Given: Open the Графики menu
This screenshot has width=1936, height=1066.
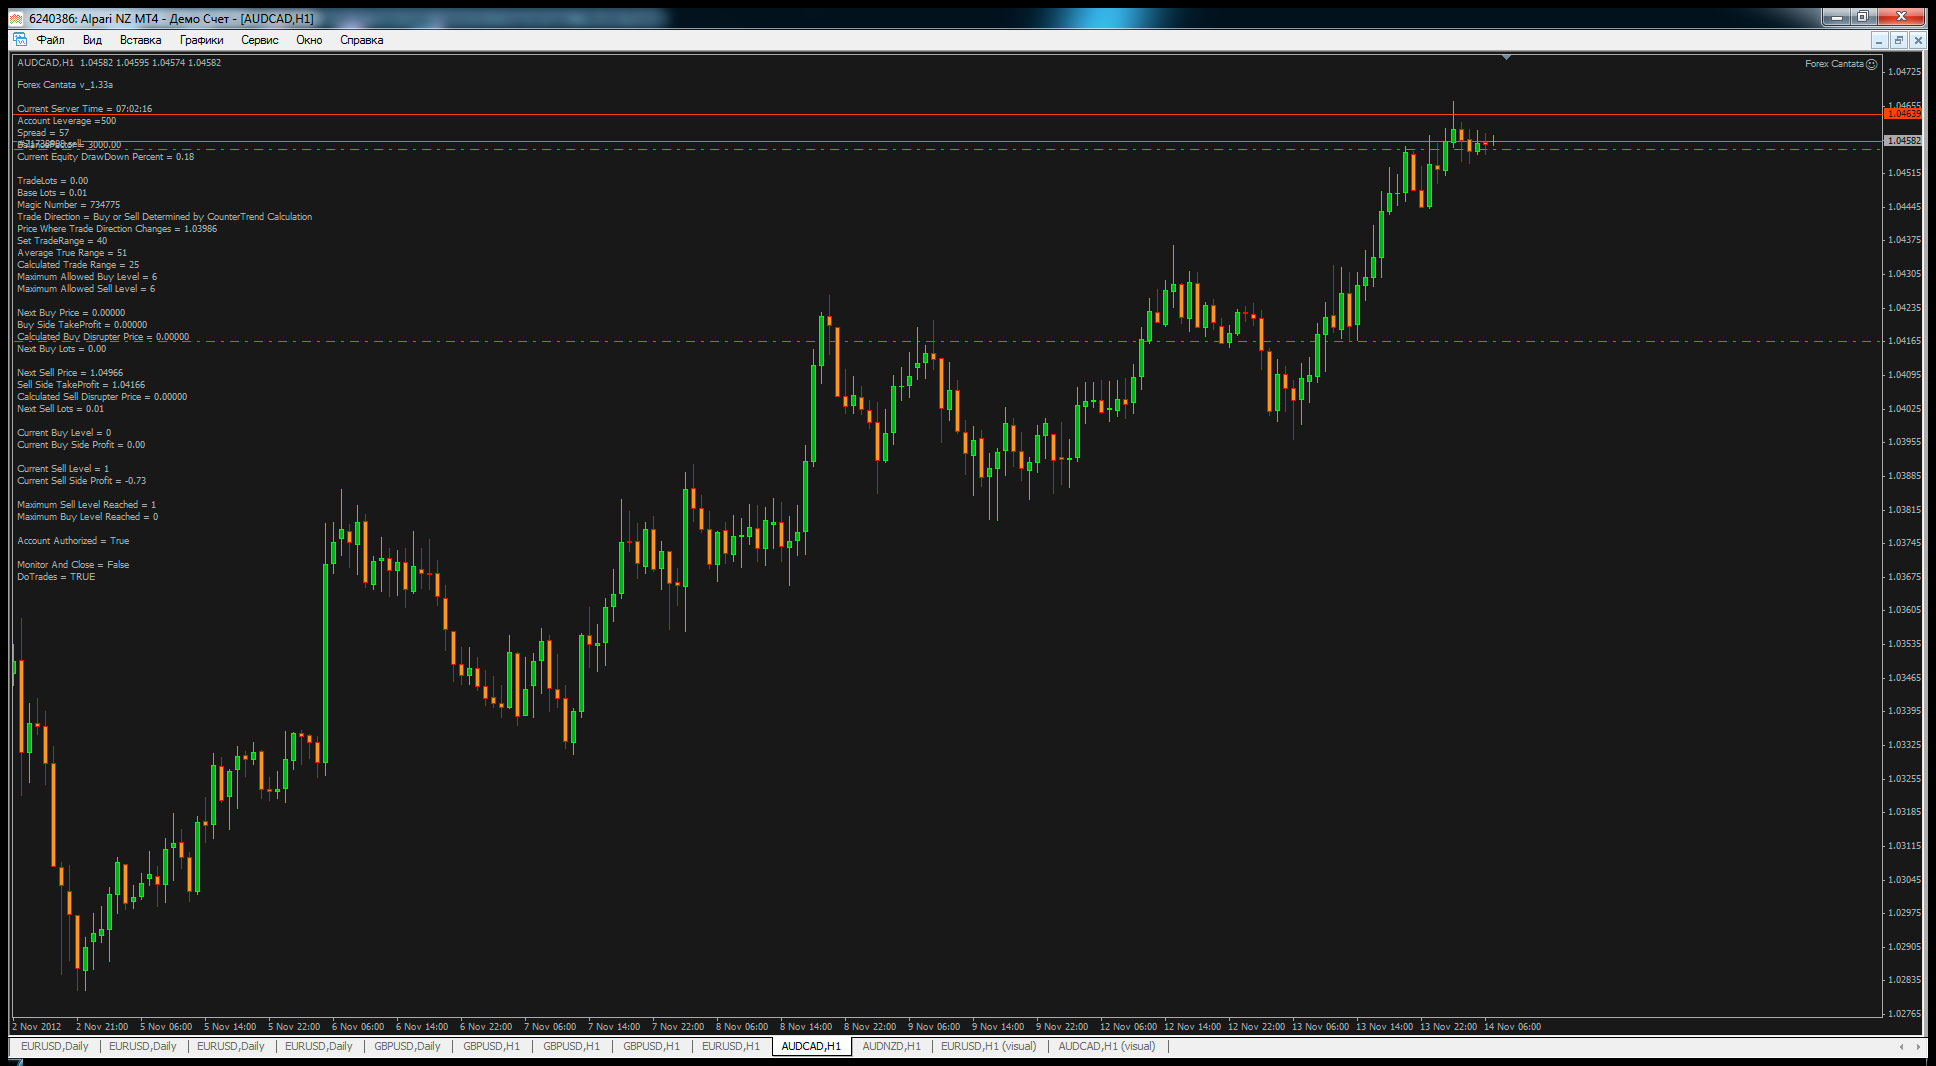Looking at the screenshot, I should pos(201,40).
